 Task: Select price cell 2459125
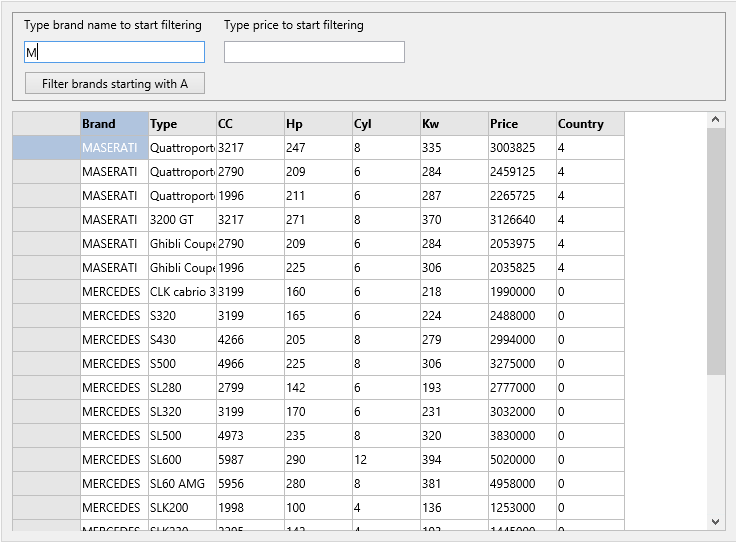click(x=523, y=172)
